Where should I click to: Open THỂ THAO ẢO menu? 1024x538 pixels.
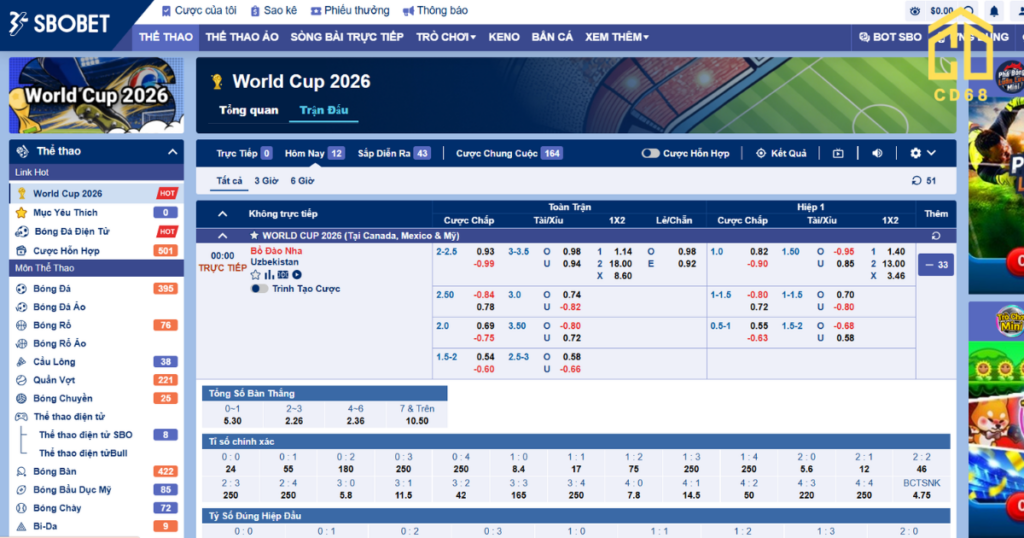[x=242, y=37]
